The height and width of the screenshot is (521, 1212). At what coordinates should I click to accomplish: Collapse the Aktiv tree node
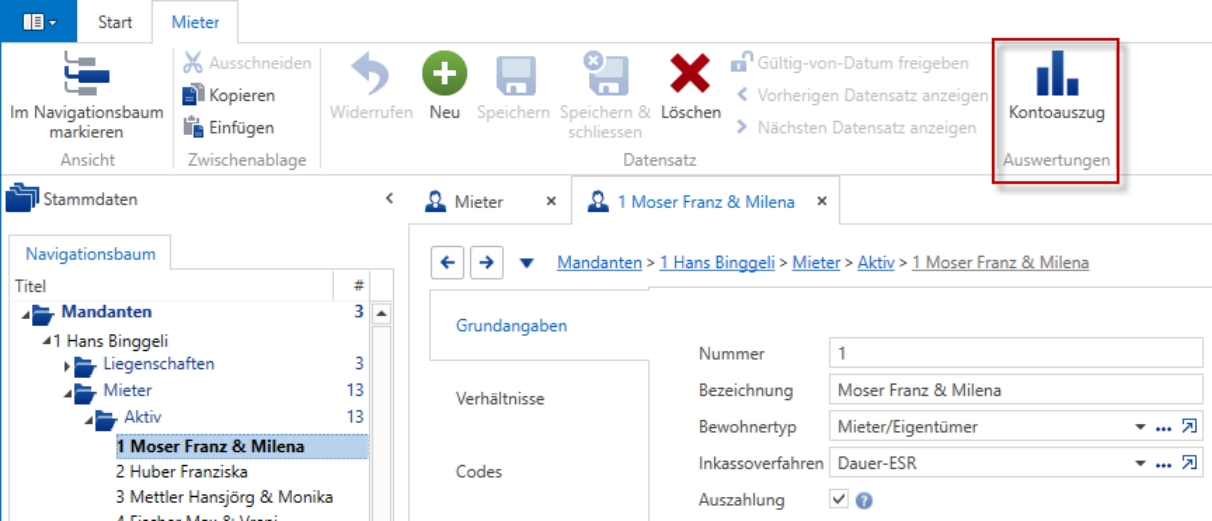[x=88, y=419]
